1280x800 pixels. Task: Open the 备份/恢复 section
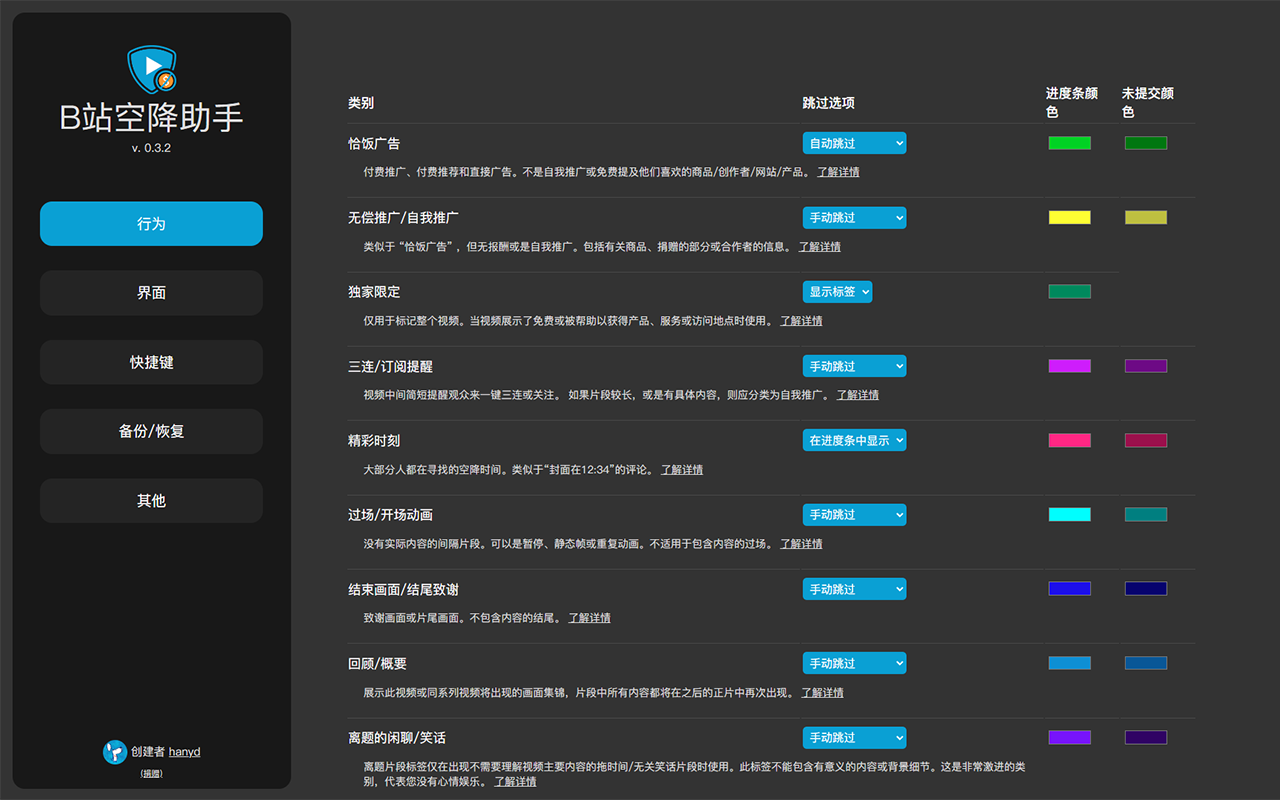pos(151,431)
